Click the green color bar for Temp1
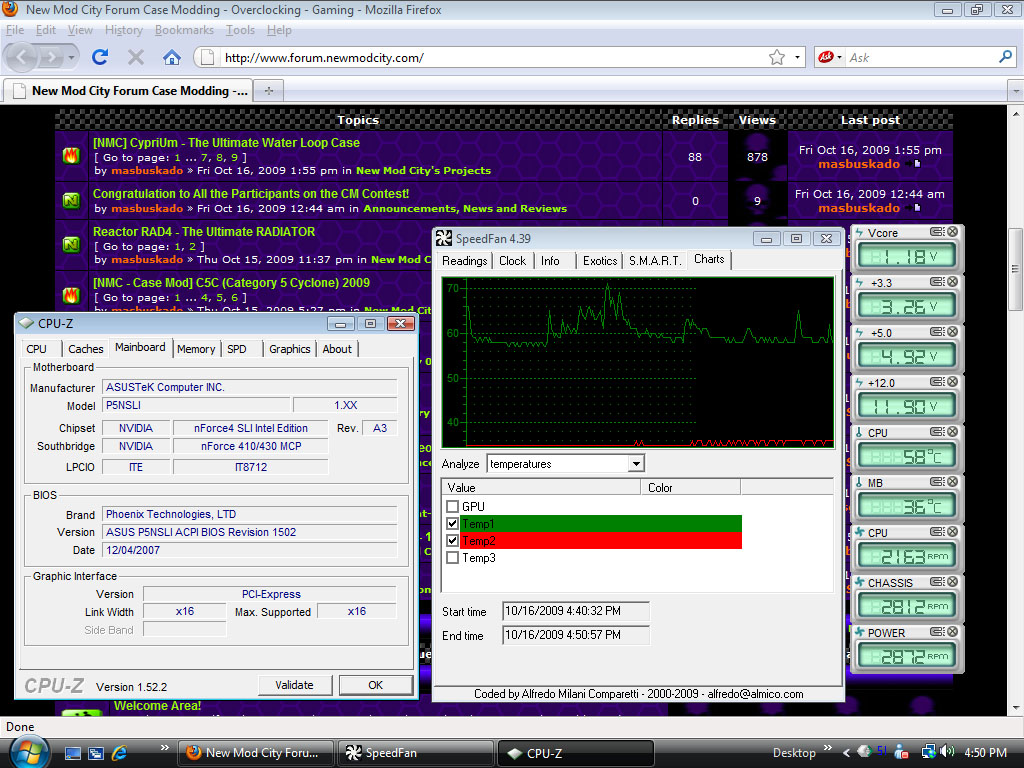 click(x=601, y=523)
